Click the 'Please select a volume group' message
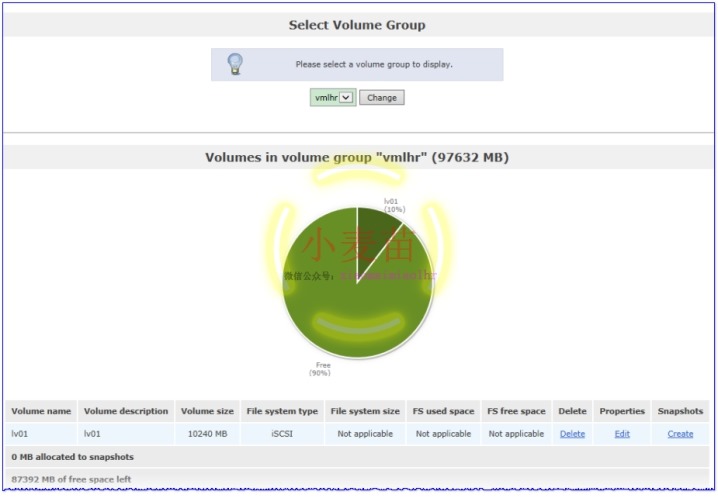This screenshot has width=718, height=499. [x=374, y=65]
